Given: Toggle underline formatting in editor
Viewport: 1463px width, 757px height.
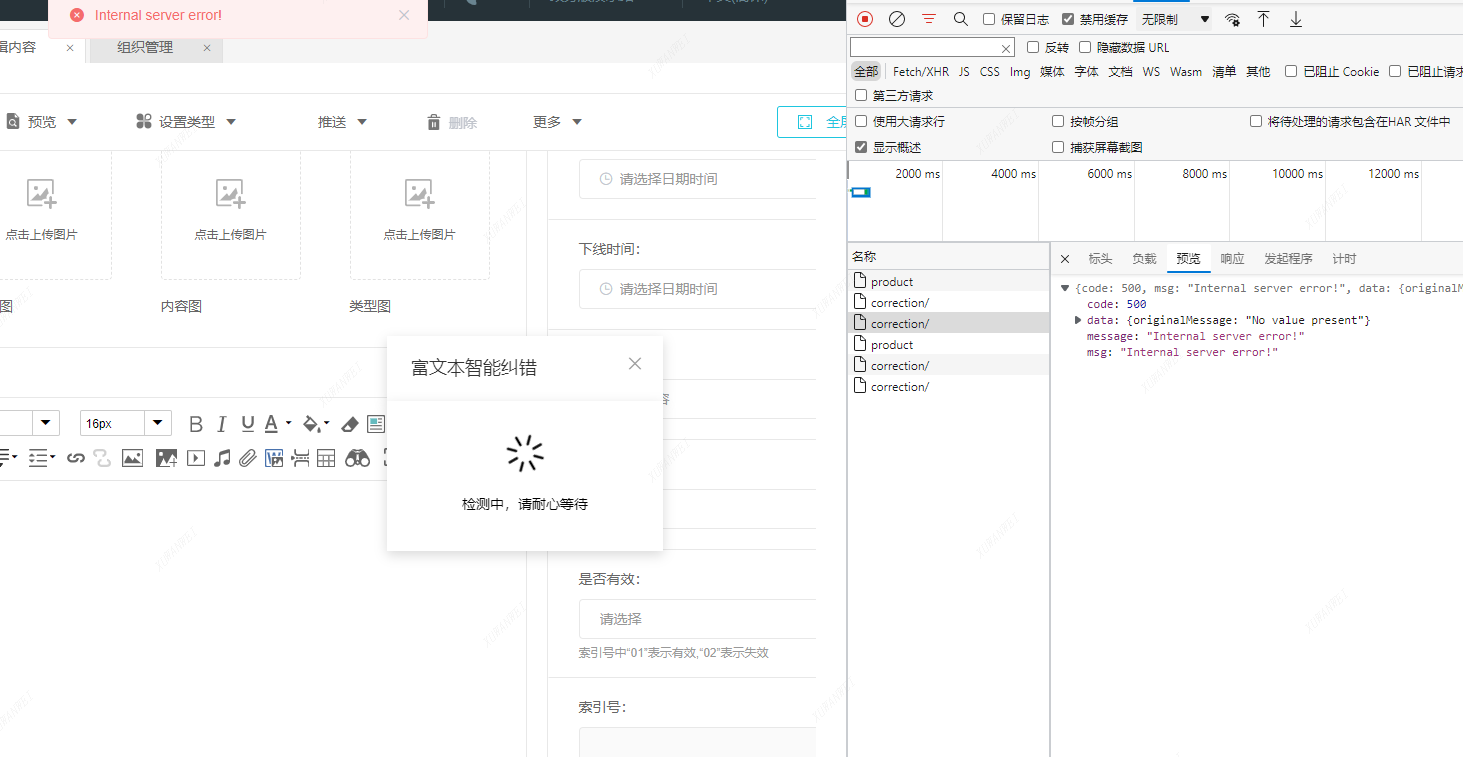Looking at the screenshot, I should [x=248, y=424].
